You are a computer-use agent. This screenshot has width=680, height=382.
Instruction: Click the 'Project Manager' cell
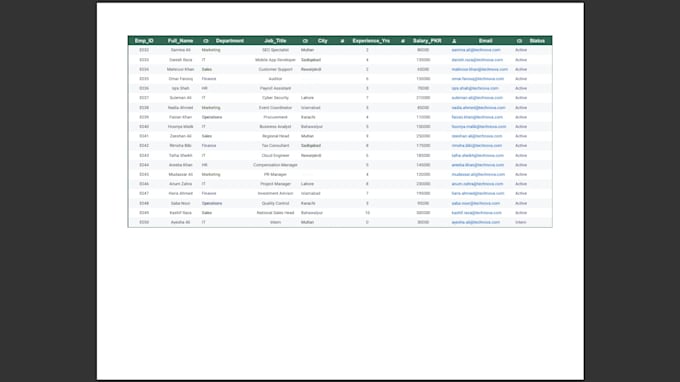[x=275, y=184]
